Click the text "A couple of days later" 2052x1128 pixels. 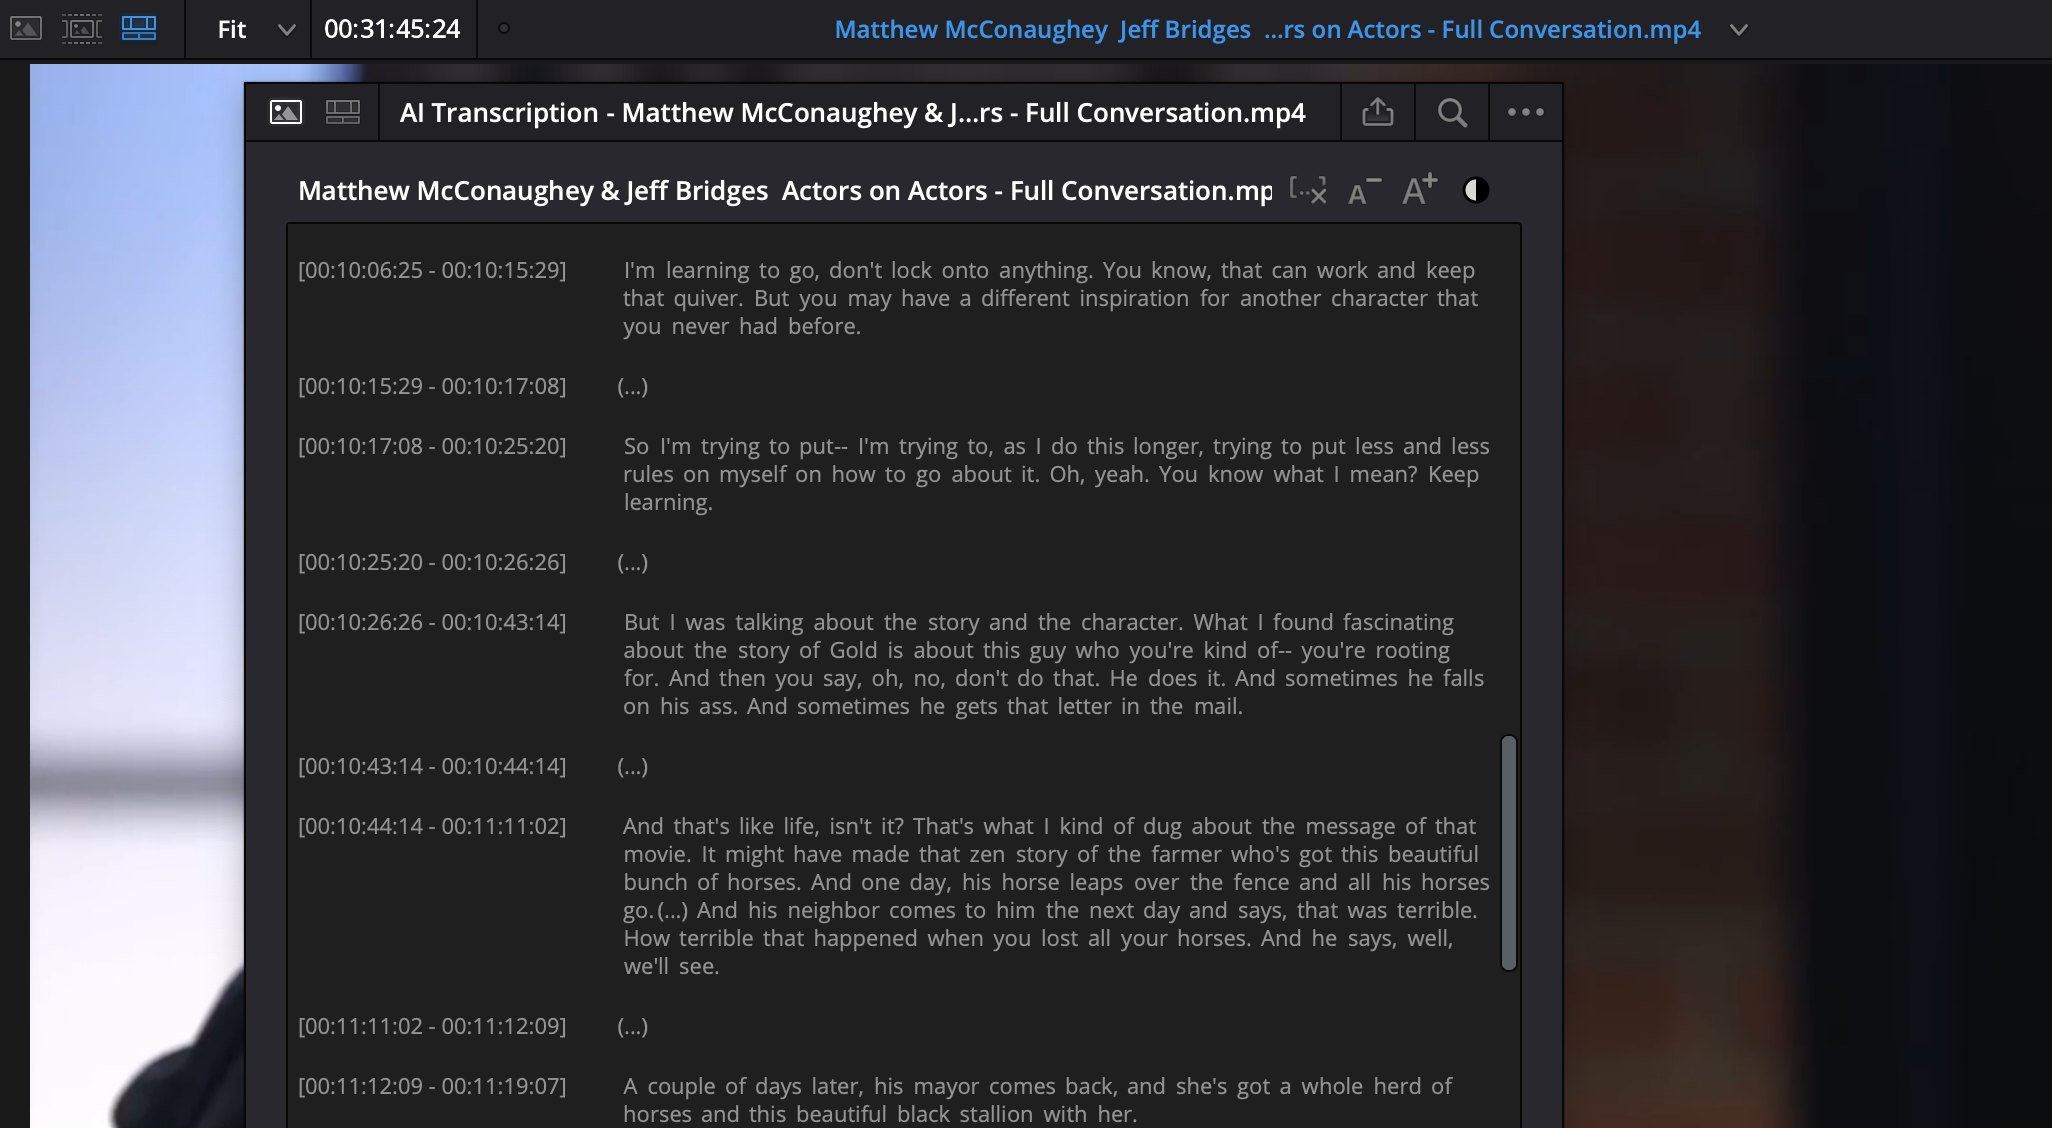742,1086
